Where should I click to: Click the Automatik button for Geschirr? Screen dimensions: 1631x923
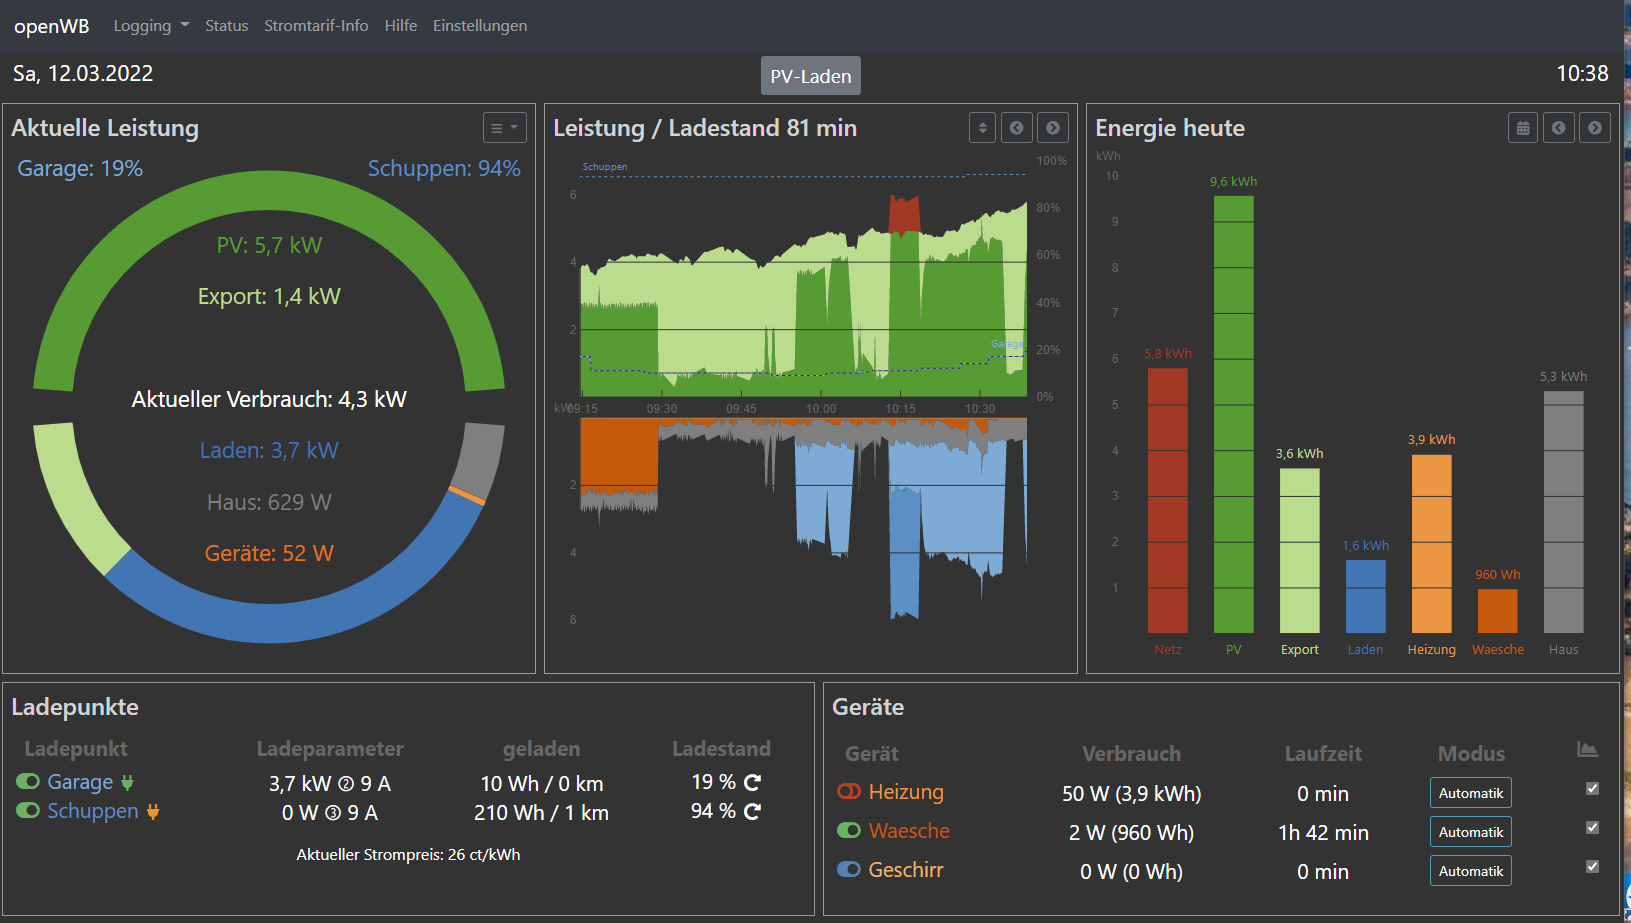click(x=1470, y=871)
